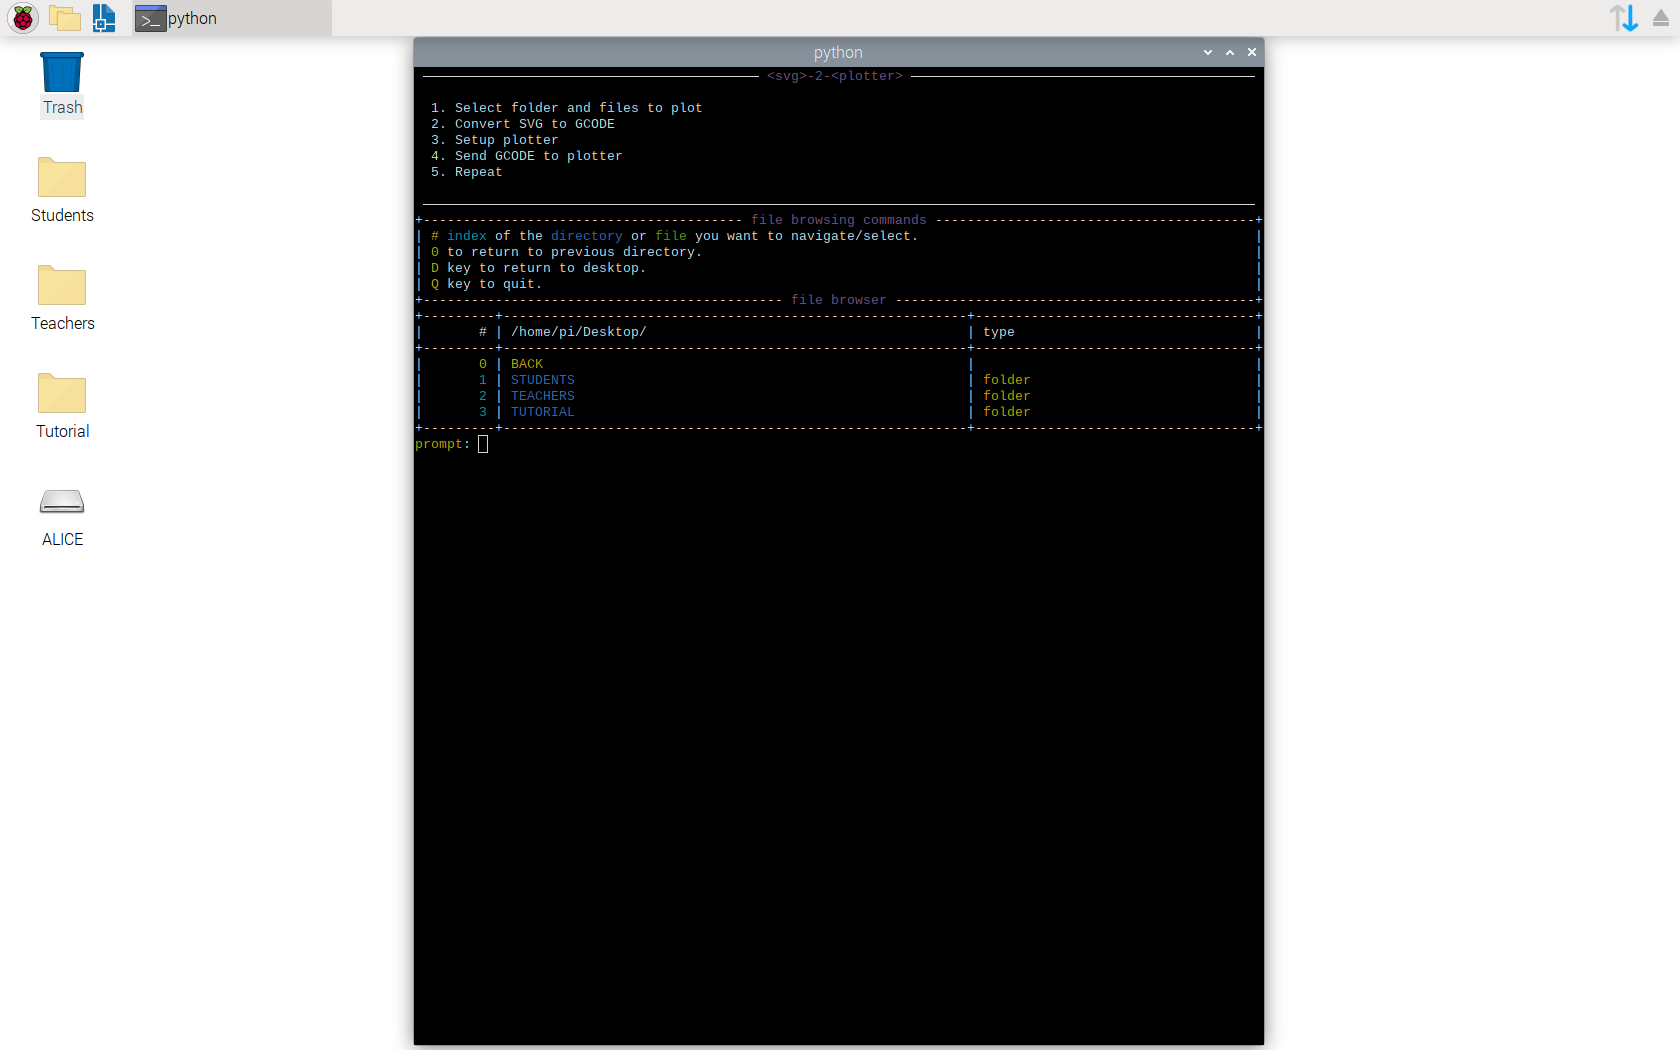1680x1050 pixels.
Task: Select the Students desktop folder
Action: tap(62, 190)
